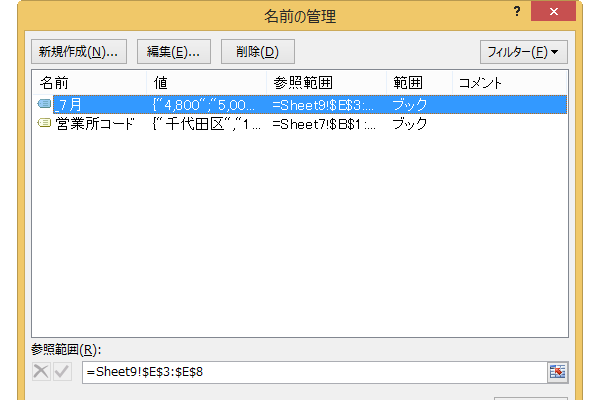Screen dimensions: 600x400
Task: Sort by the 参照範囲 column header
Action: [x=326, y=83]
